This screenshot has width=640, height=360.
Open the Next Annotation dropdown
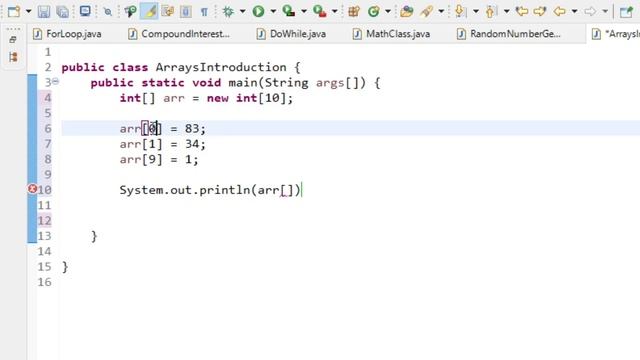pos(476,11)
